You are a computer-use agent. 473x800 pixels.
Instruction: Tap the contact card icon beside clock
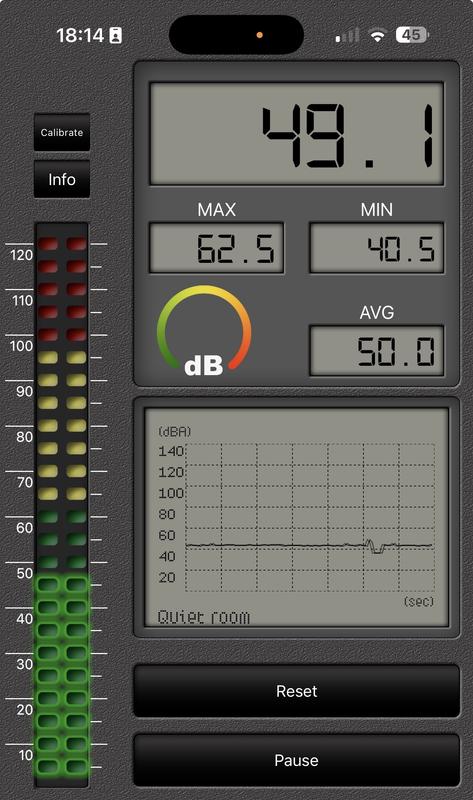coord(116,36)
